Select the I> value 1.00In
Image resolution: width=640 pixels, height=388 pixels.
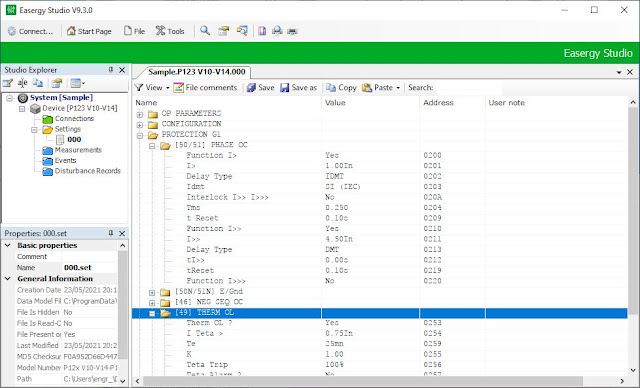click(339, 166)
